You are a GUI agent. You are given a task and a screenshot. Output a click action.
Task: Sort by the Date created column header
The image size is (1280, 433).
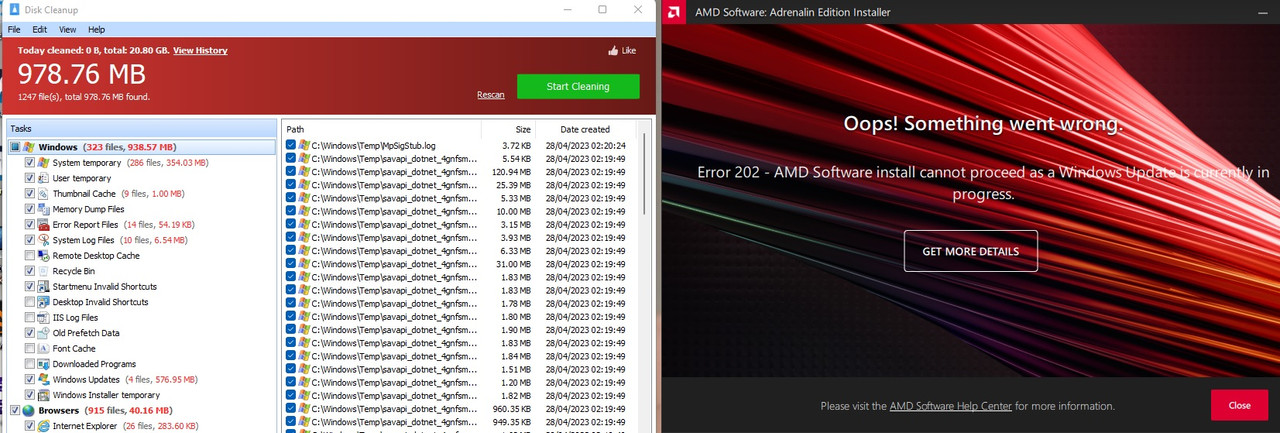(x=586, y=129)
